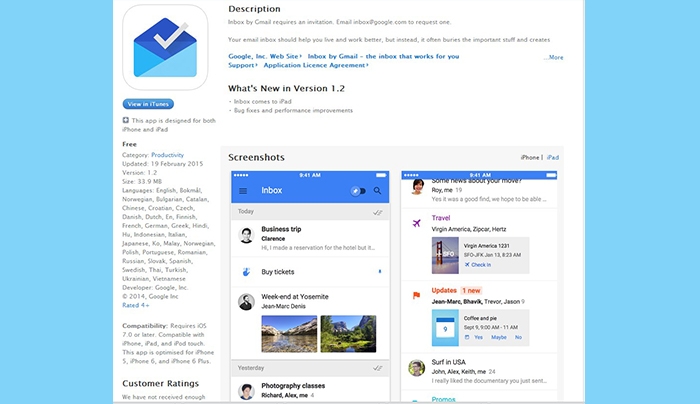Tap the sweep checkmark beside Yesterday
Image resolution: width=700 pixels, height=404 pixels.
tap(378, 368)
